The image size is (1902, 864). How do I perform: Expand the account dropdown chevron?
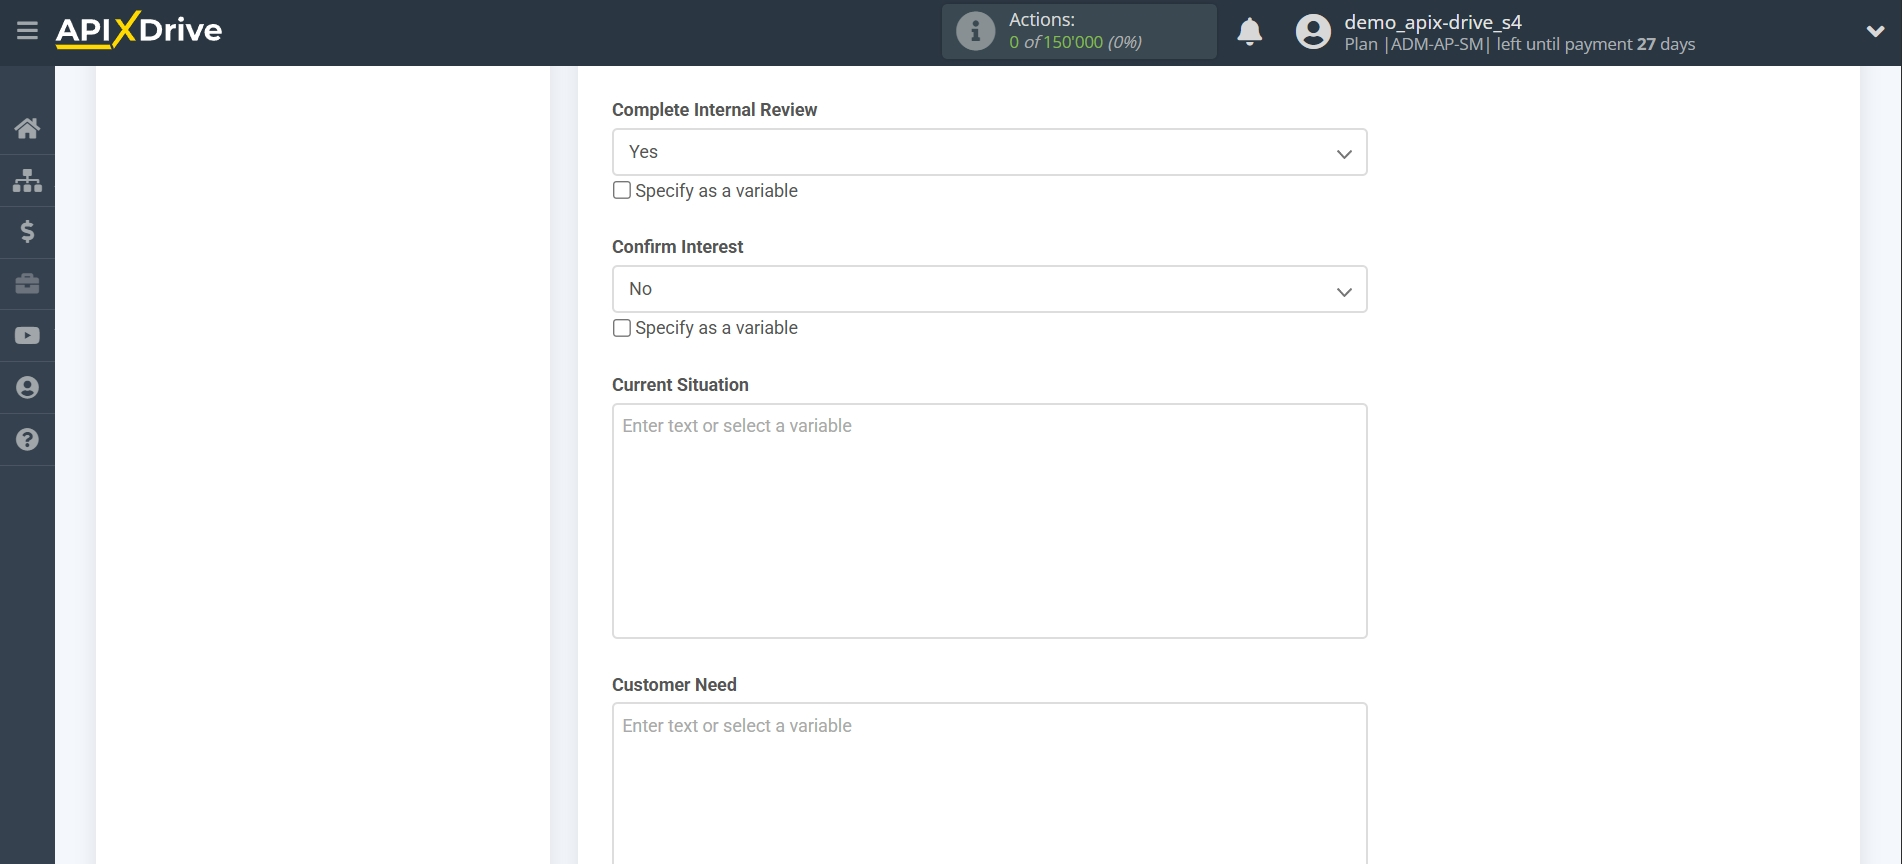[1876, 32]
